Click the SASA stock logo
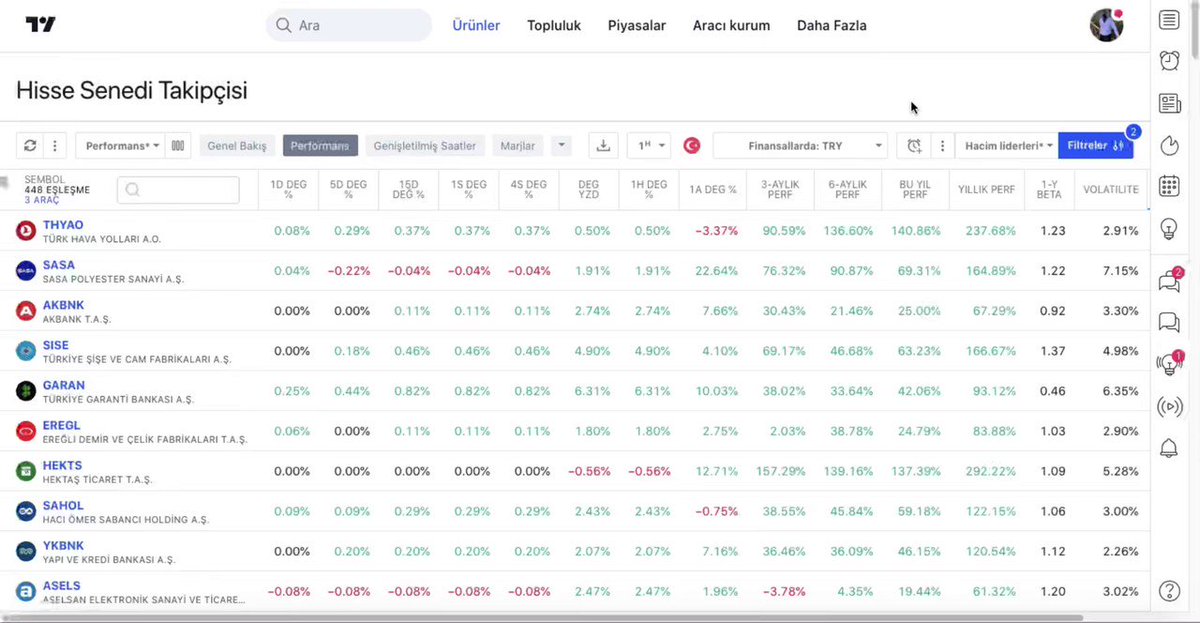Image resolution: width=1200 pixels, height=623 pixels. point(26,271)
